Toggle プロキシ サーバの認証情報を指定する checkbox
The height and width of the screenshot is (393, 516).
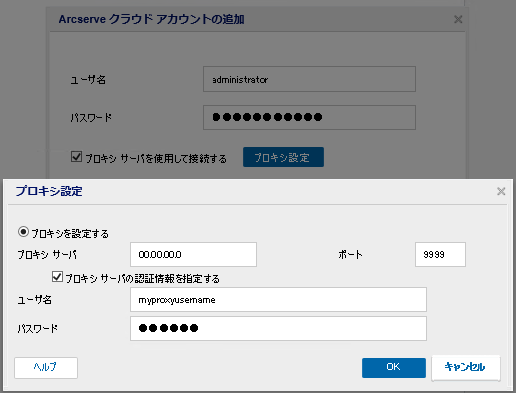(x=57, y=277)
